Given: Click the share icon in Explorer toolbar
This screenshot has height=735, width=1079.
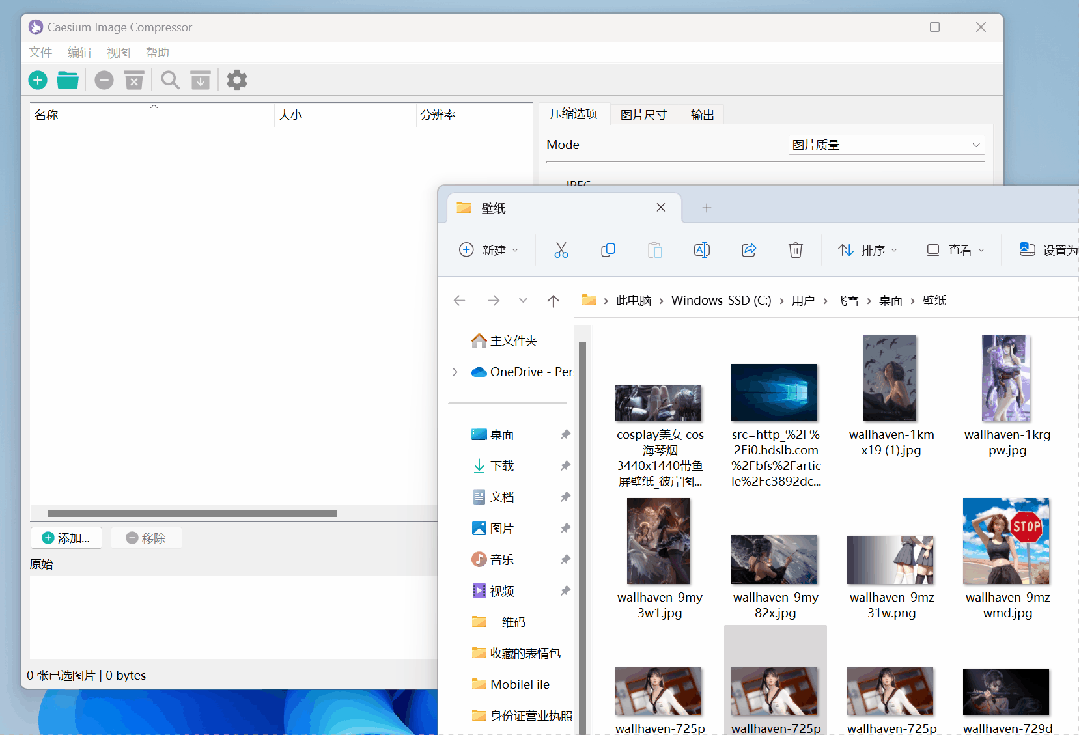Looking at the screenshot, I should click(749, 250).
